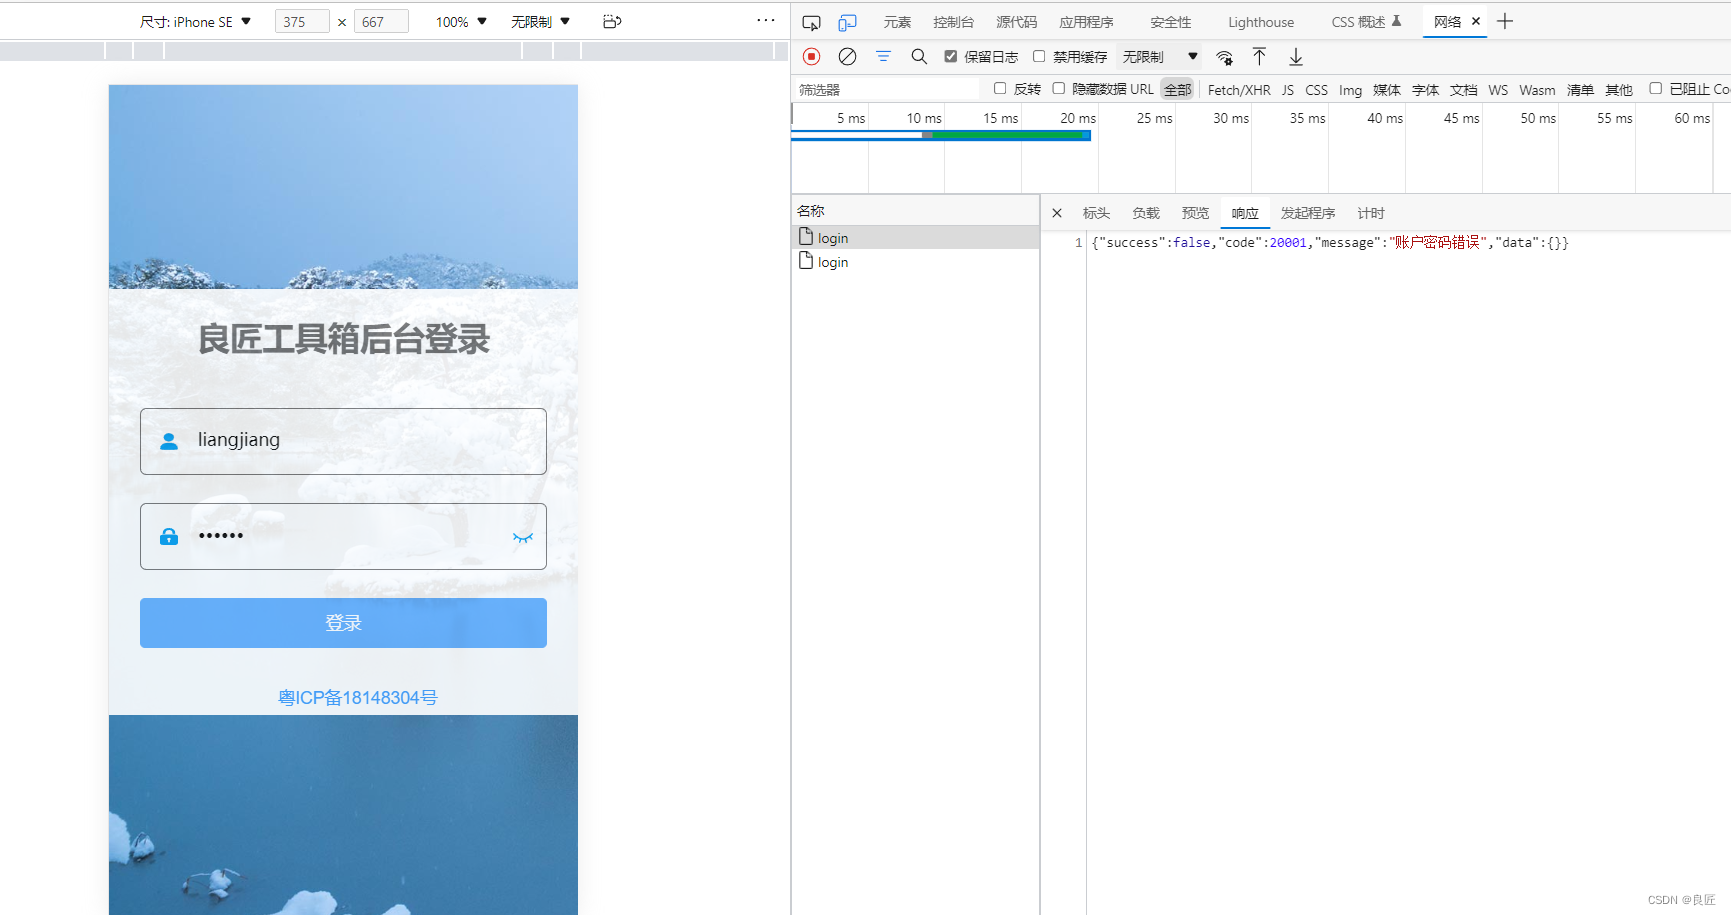Screen dimensions: 1731x915
Task: Select the first login request row
Action: [915, 237]
